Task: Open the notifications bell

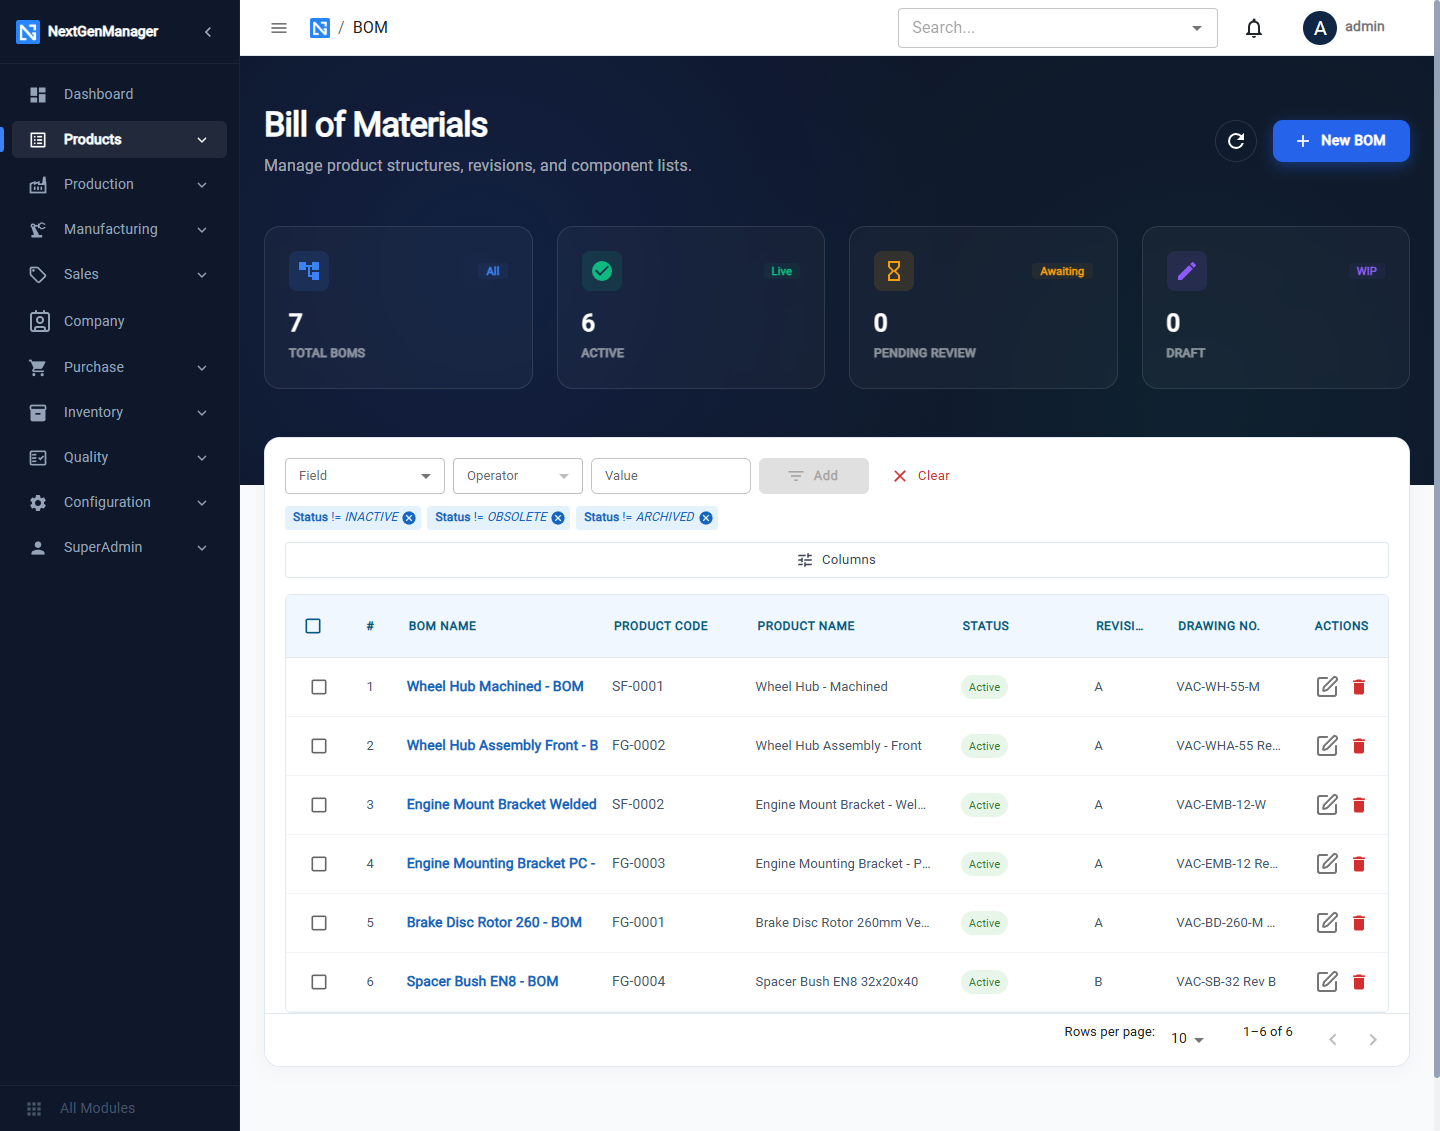Action: pyautogui.click(x=1253, y=28)
